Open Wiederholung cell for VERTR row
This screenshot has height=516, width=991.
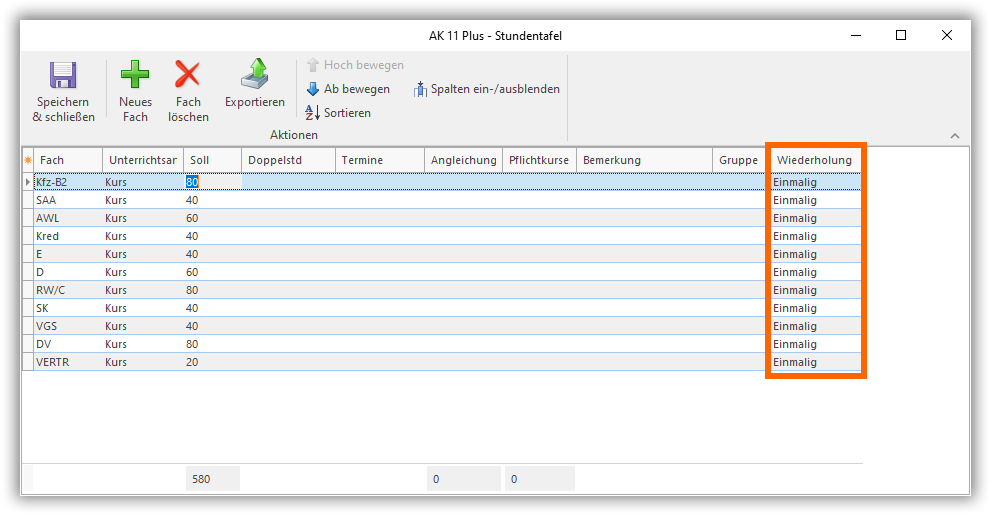coord(814,362)
